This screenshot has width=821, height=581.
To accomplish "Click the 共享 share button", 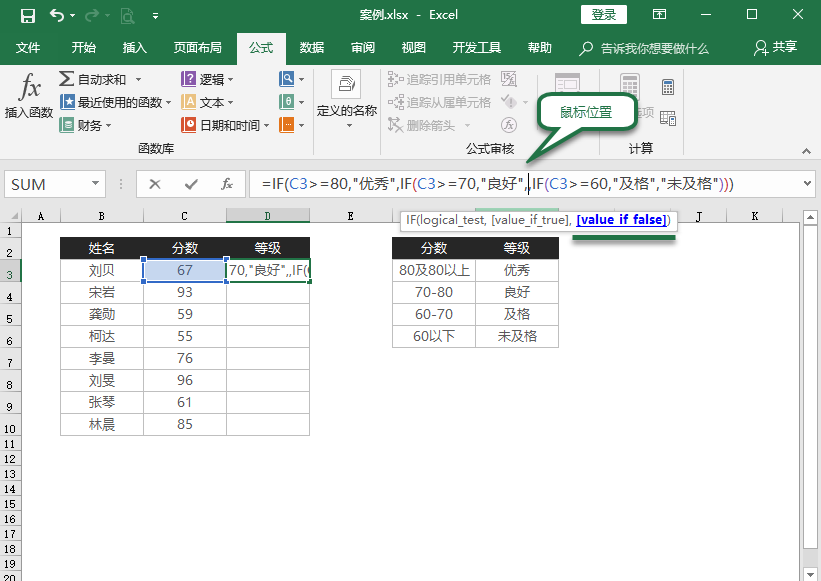I will (x=775, y=48).
